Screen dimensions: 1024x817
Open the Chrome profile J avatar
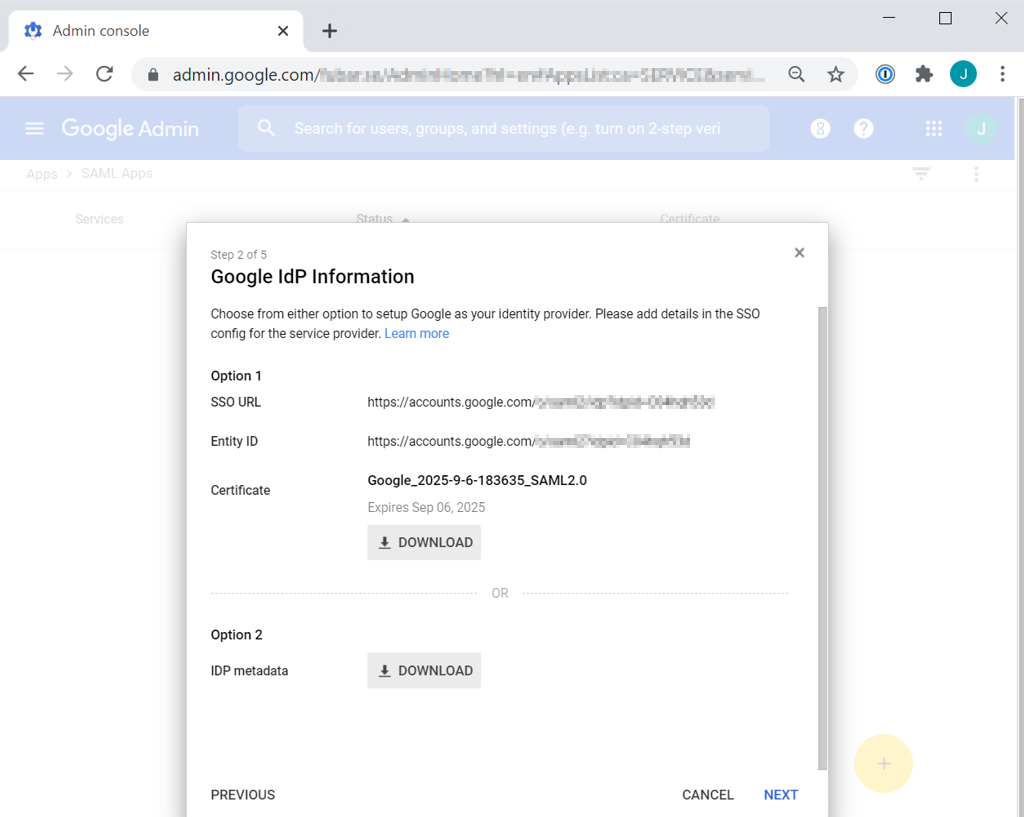click(963, 74)
